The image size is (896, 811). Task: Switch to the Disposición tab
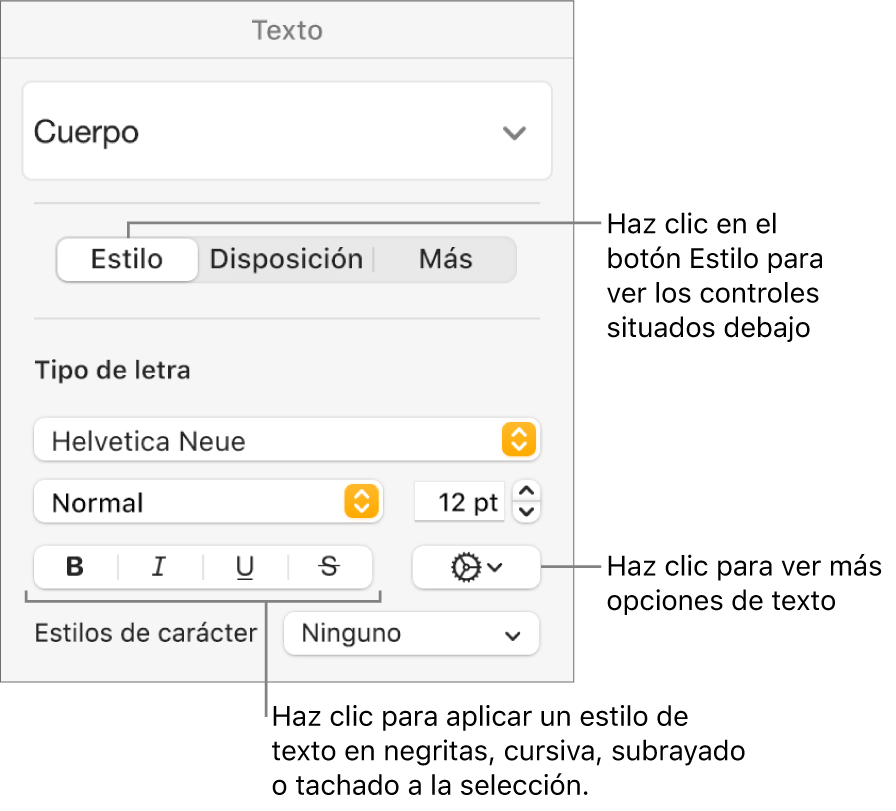pyautogui.click(x=286, y=259)
